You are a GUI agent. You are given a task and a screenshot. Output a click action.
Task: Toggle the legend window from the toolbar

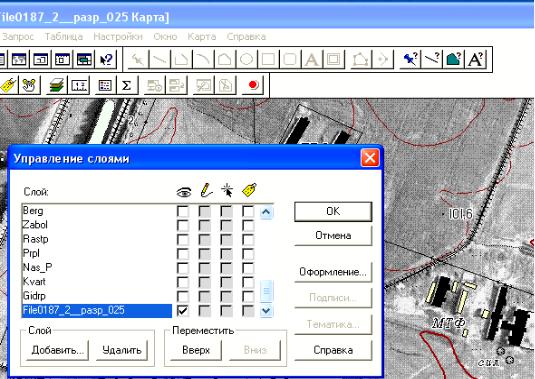pyautogui.click(x=105, y=85)
